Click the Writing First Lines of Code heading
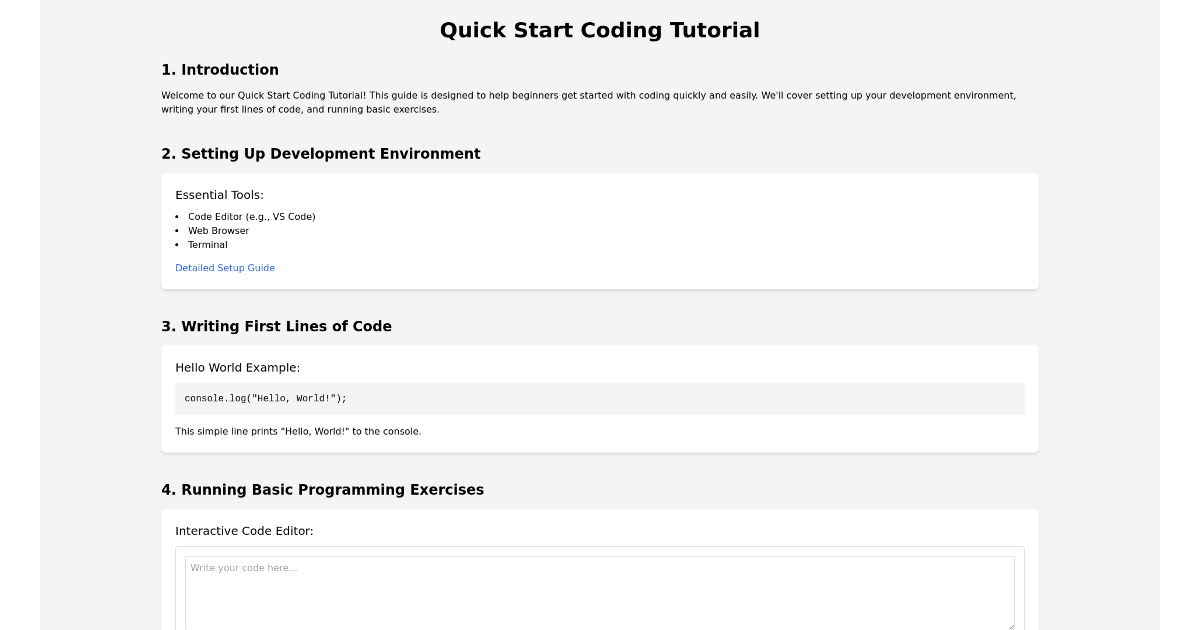Image resolution: width=1200 pixels, height=630 pixels. pyautogui.click(x=277, y=326)
